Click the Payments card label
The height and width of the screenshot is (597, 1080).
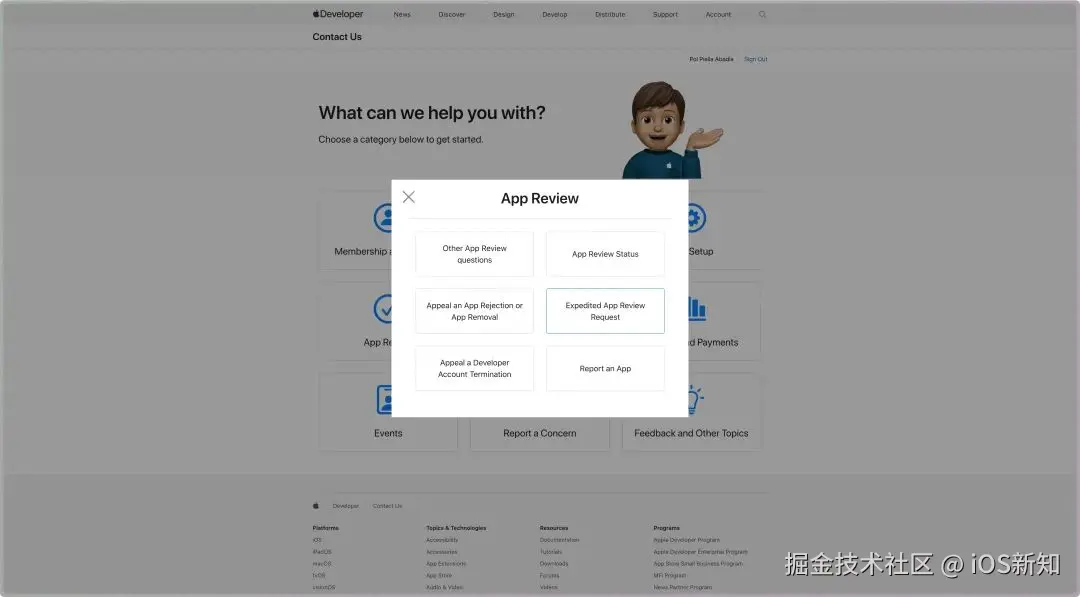[x=714, y=342]
